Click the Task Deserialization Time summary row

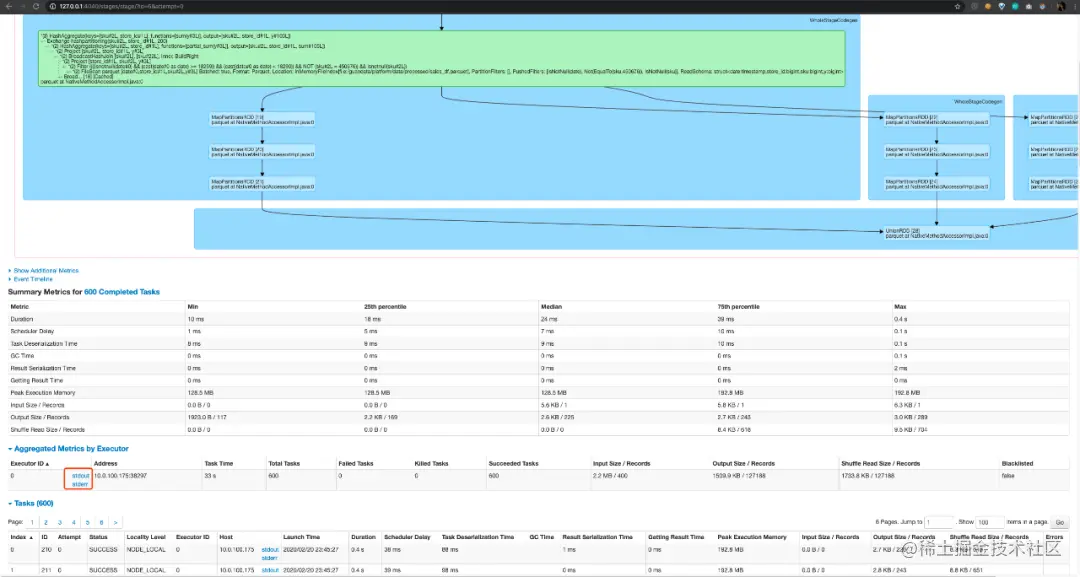pos(539,344)
